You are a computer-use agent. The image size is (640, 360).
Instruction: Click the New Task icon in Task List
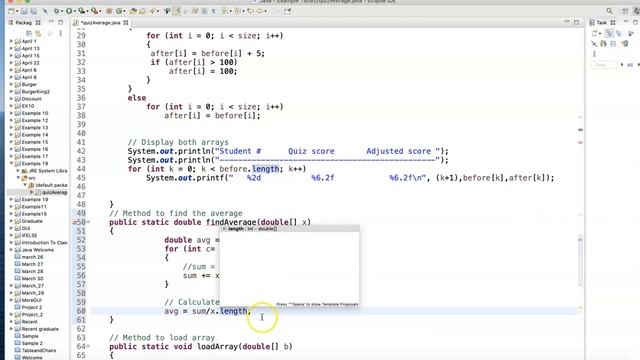[x=594, y=33]
